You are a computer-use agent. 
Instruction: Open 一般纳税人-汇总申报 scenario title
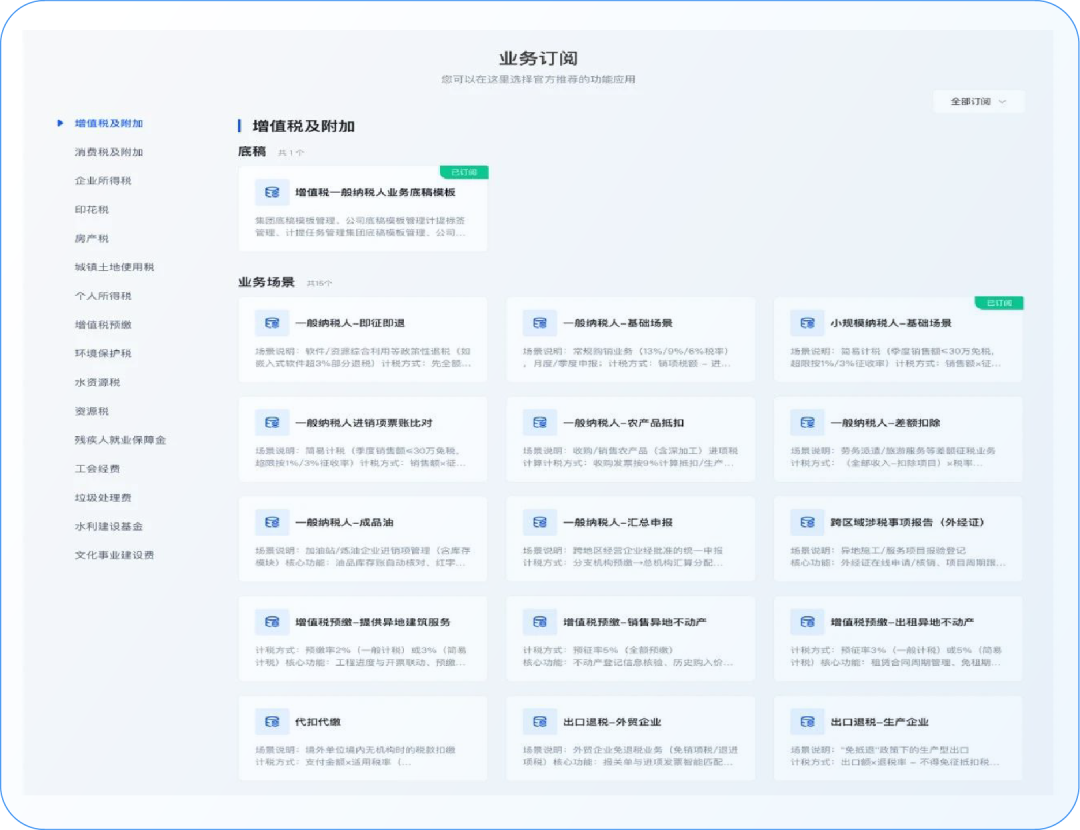[x=618, y=523]
